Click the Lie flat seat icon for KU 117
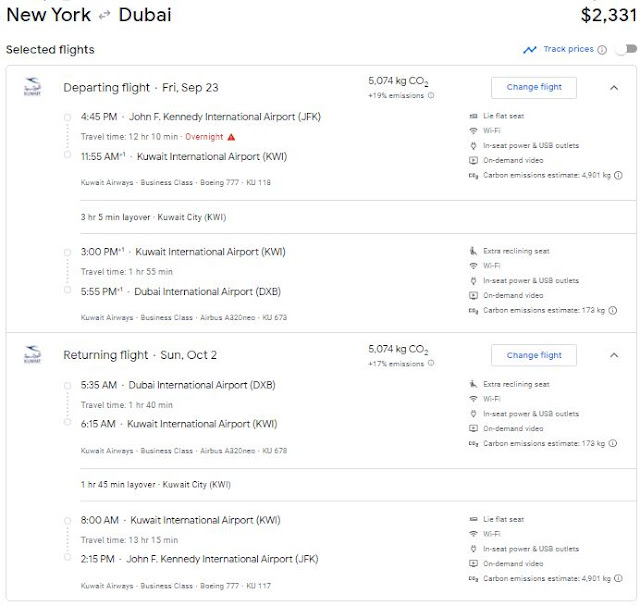 tap(473, 519)
